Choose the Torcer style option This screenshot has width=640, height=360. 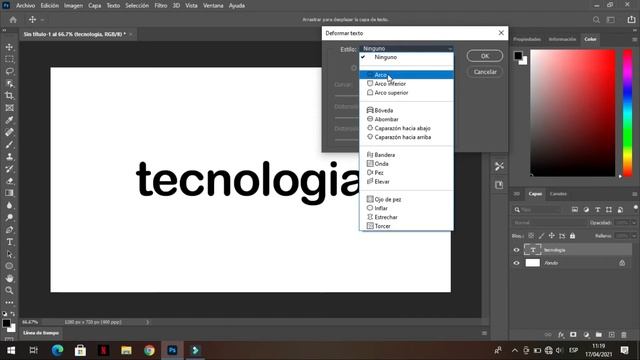(x=407, y=226)
